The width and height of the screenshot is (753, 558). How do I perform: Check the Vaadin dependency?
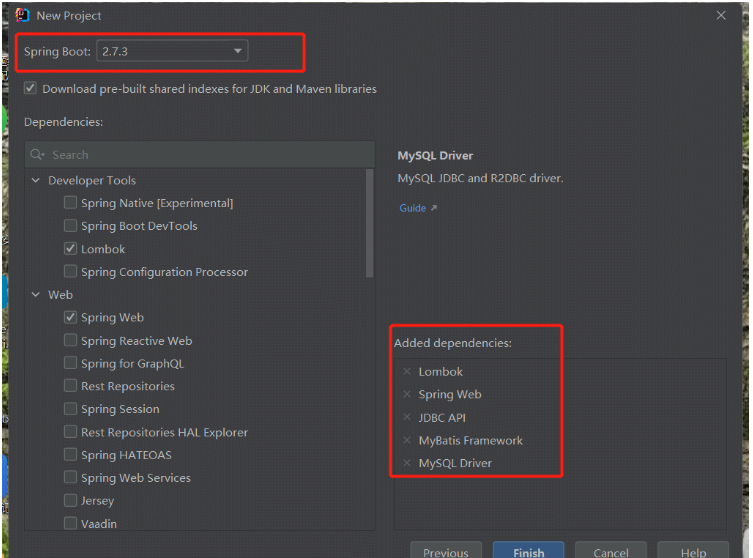[70, 523]
